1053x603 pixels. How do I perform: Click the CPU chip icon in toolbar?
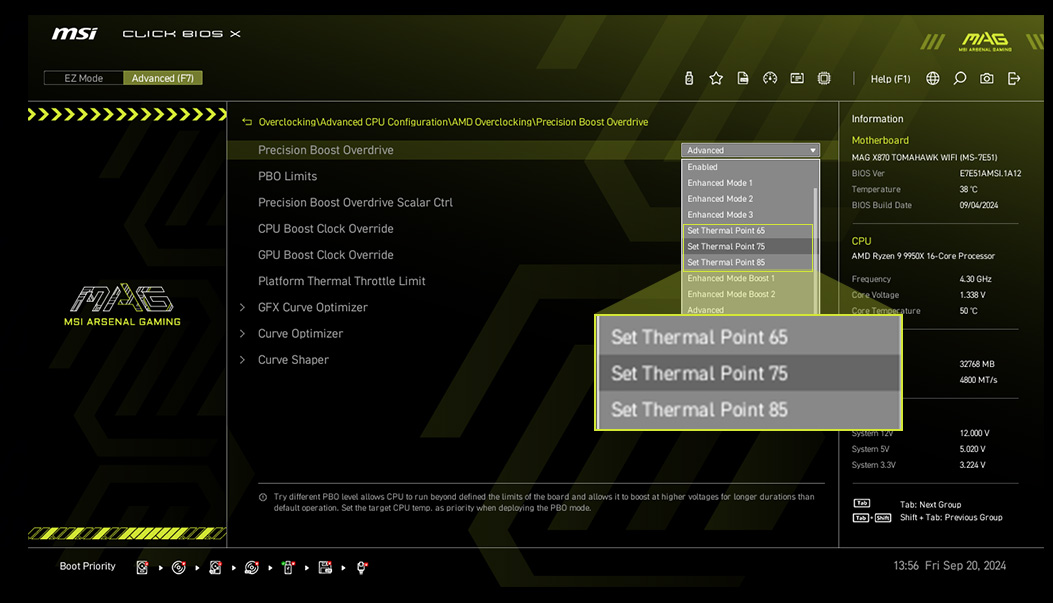pyautogui.click(x=824, y=78)
